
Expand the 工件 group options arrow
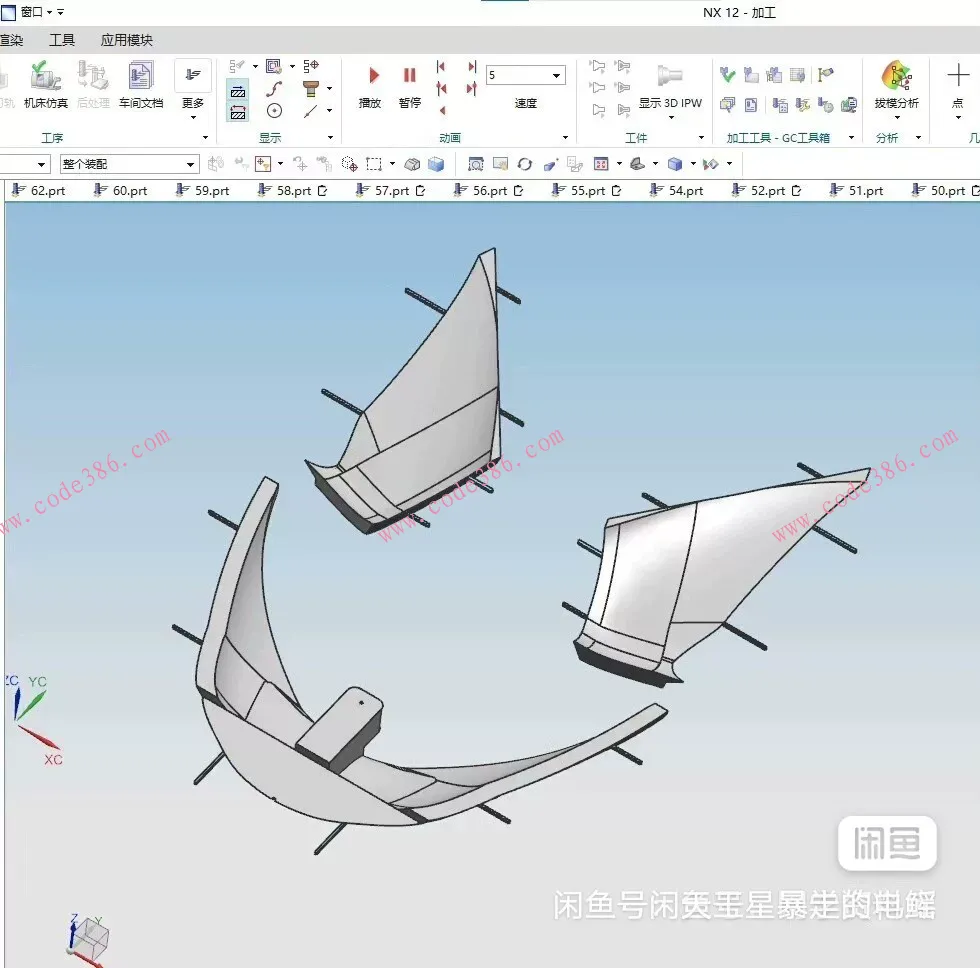701,137
